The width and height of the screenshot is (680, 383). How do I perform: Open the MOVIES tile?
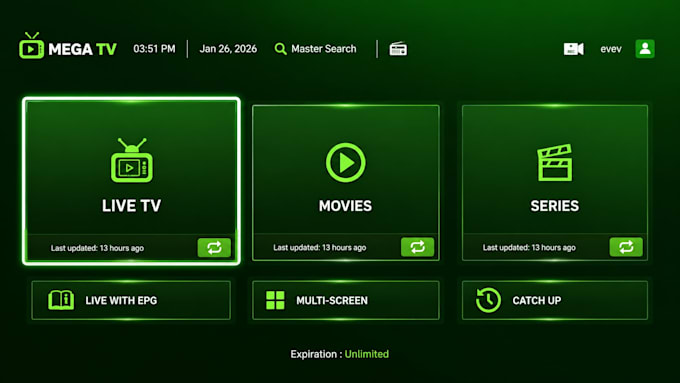point(346,183)
